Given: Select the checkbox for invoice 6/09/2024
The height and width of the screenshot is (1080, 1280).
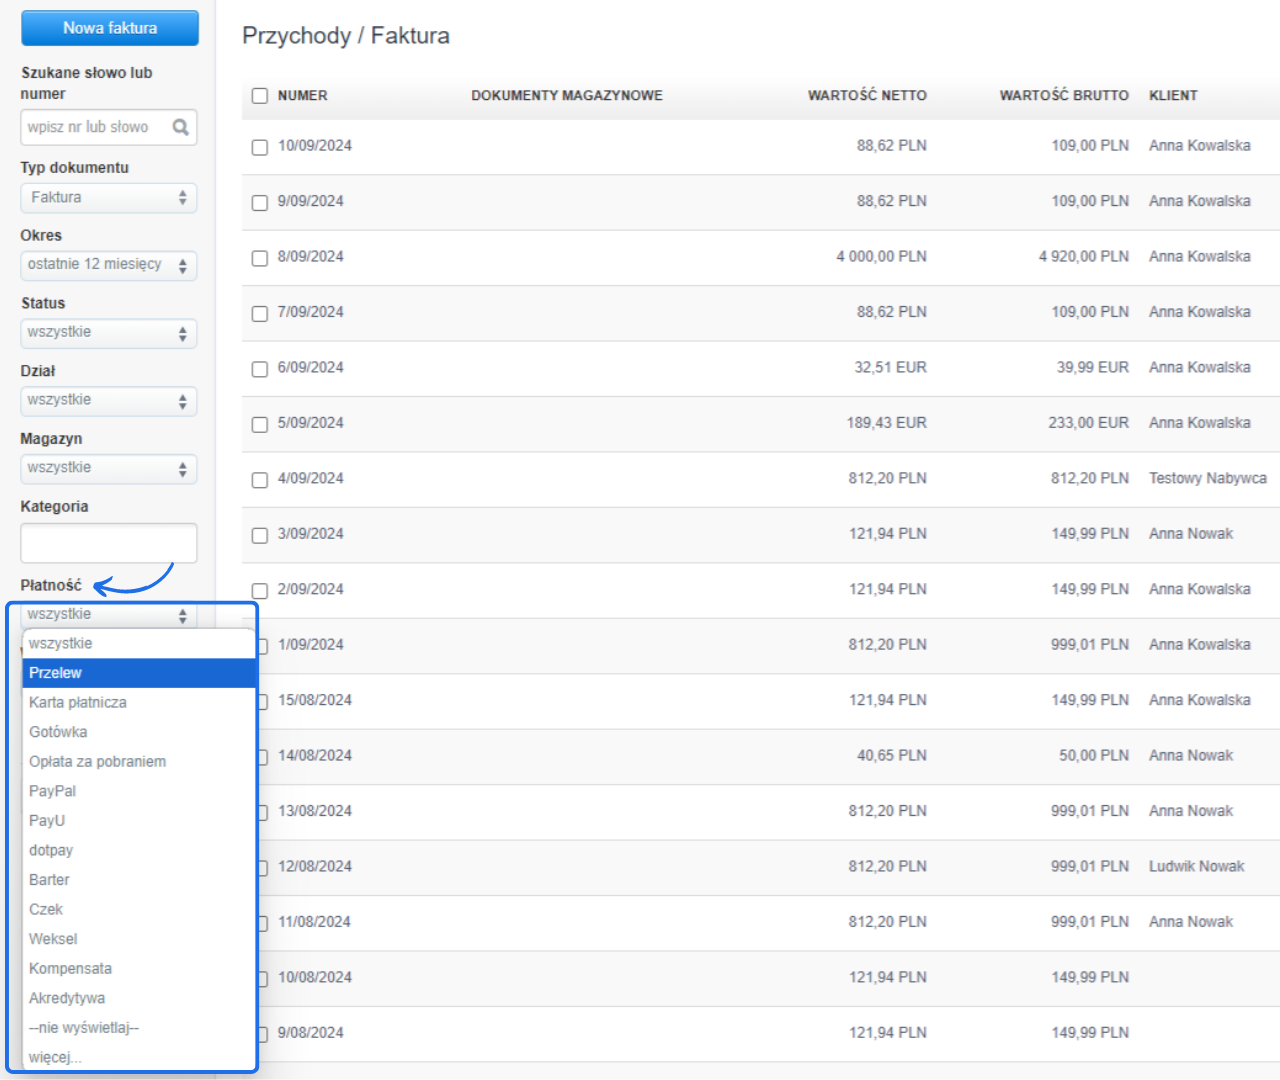Looking at the screenshot, I should (x=260, y=369).
